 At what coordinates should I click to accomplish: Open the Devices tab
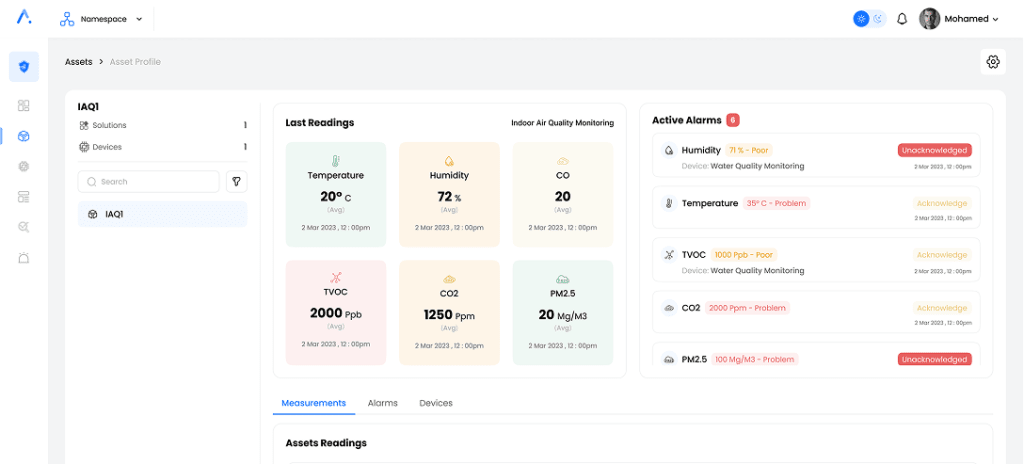tap(435, 403)
